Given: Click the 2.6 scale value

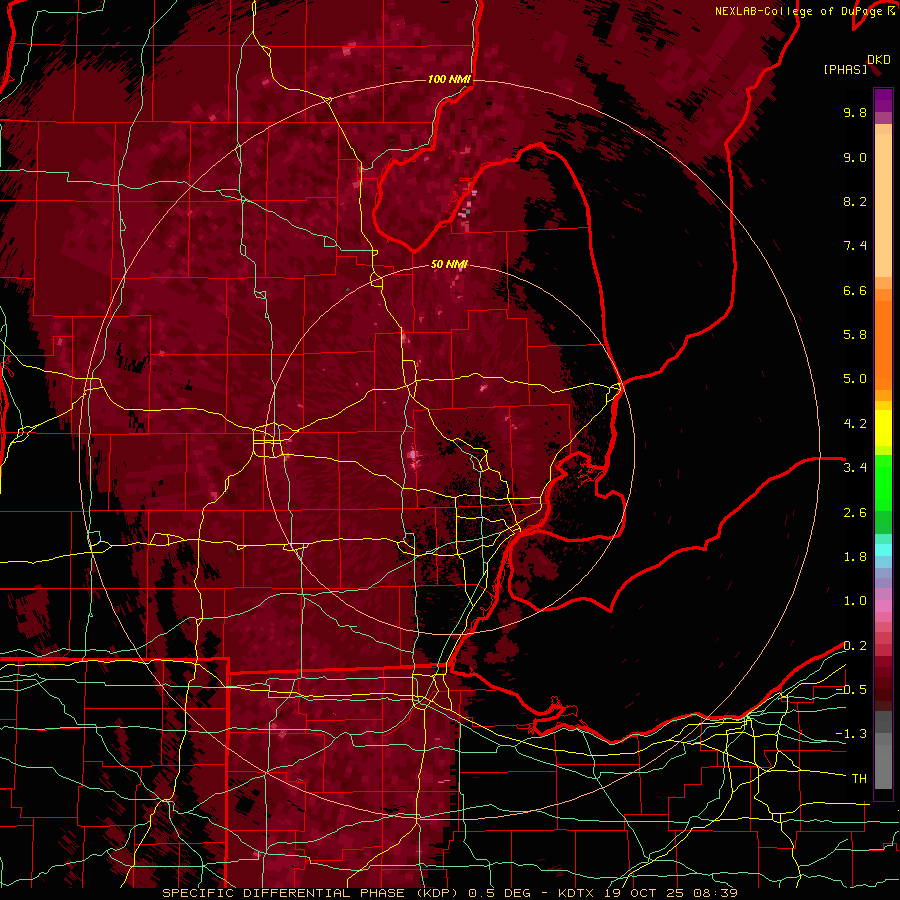Looking at the screenshot, I should [x=855, y=513].
